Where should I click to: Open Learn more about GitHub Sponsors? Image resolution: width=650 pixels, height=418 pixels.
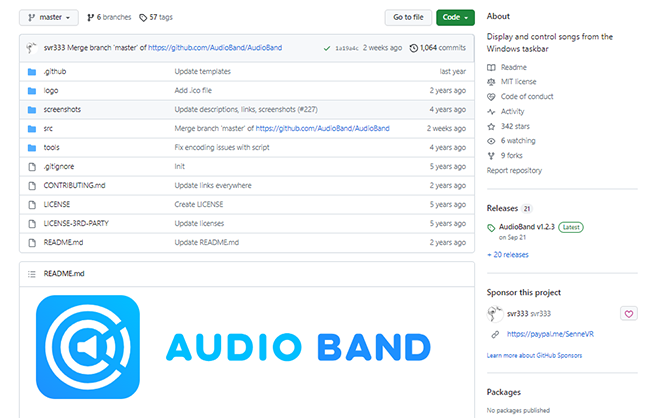534,356
